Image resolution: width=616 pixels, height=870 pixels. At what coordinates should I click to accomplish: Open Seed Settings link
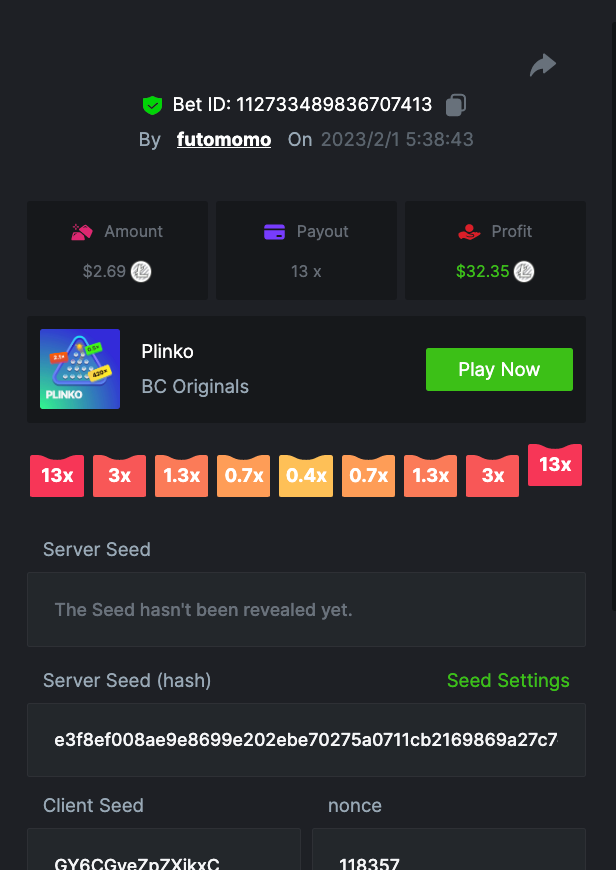coord(508,680)
